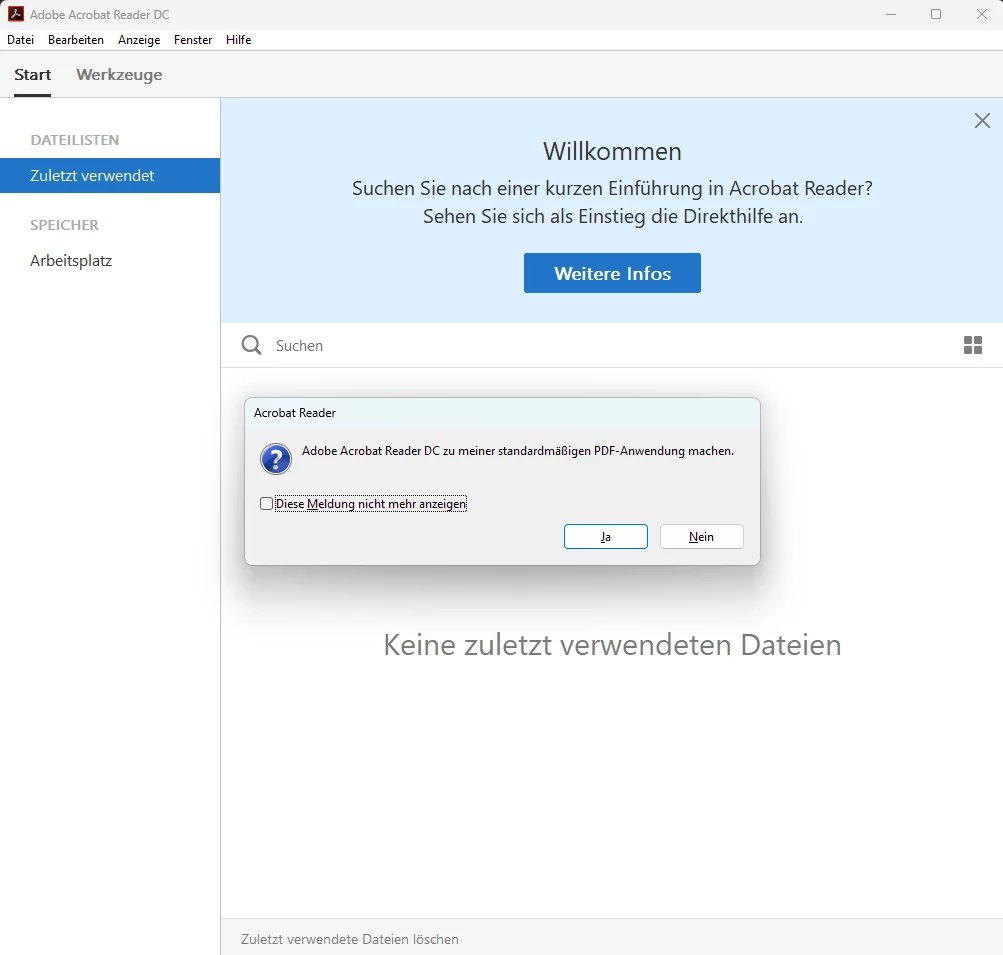
Task: Minimize the Acrobat Reader window
Action: point(890,14)
